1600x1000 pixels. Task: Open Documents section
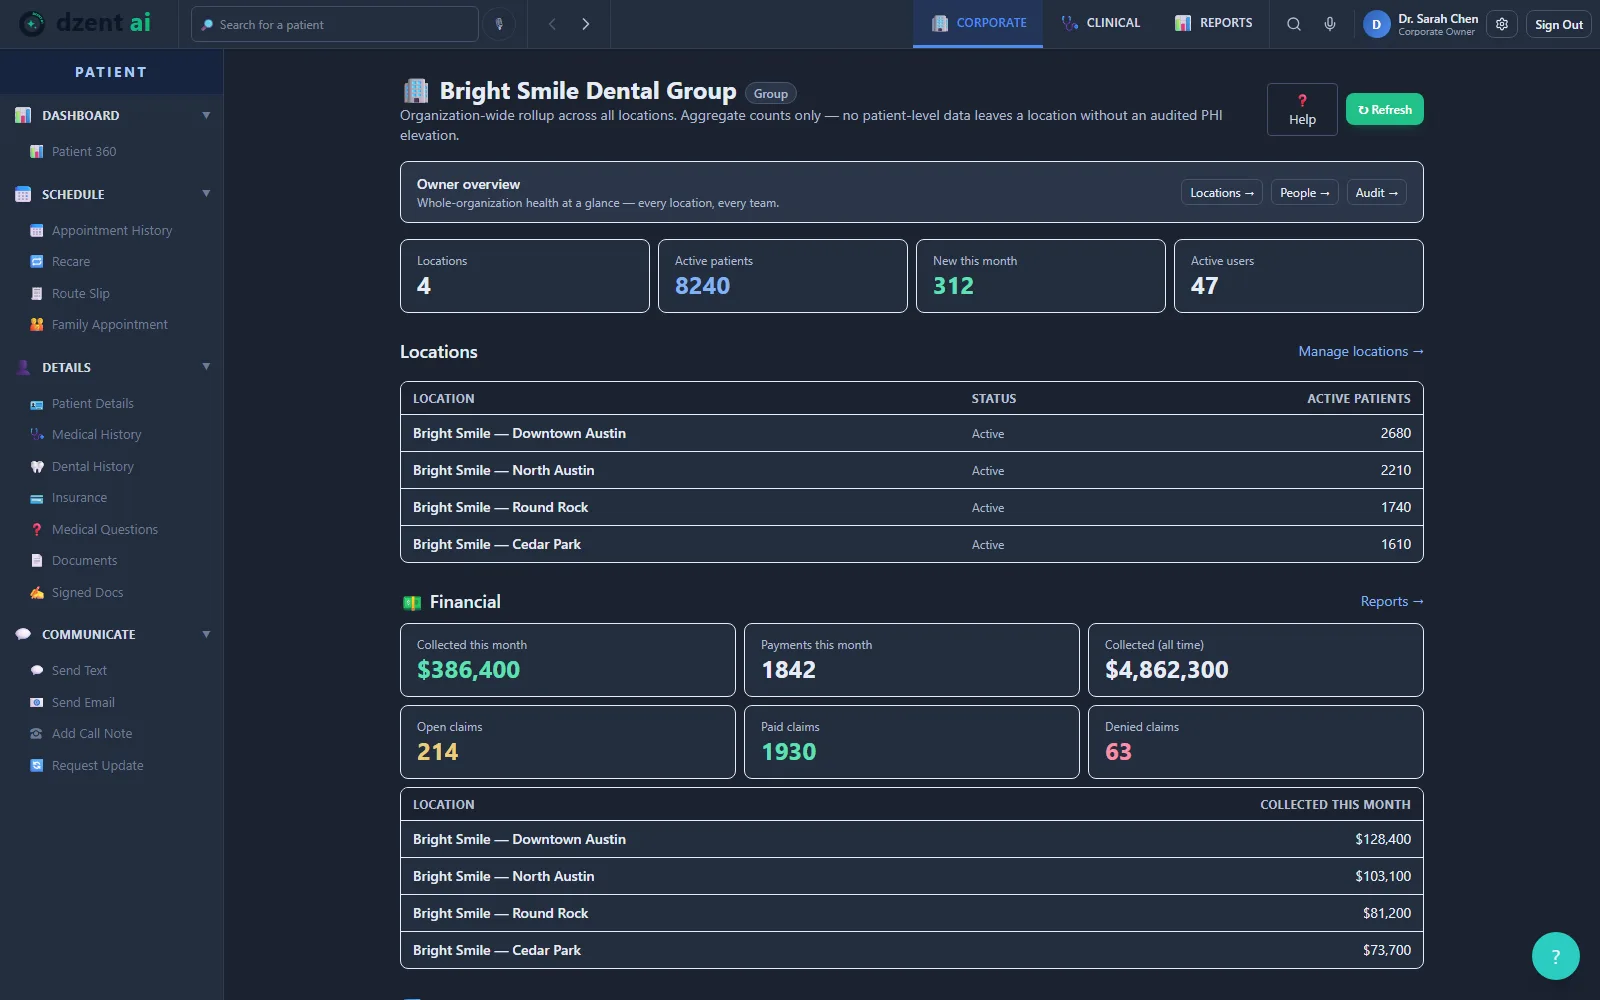pyautogui.click(x=84, y=560)
